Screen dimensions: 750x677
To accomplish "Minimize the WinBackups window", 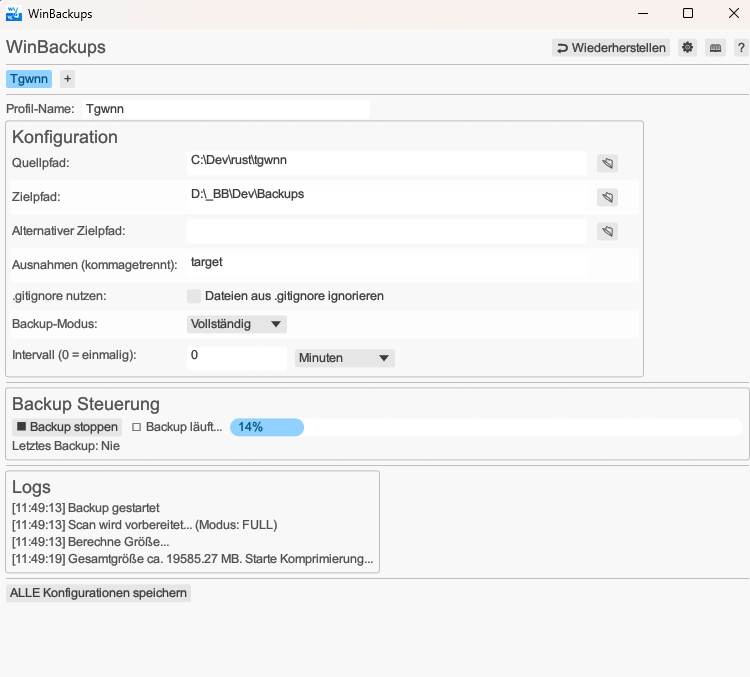I will (x=643, y=13).
